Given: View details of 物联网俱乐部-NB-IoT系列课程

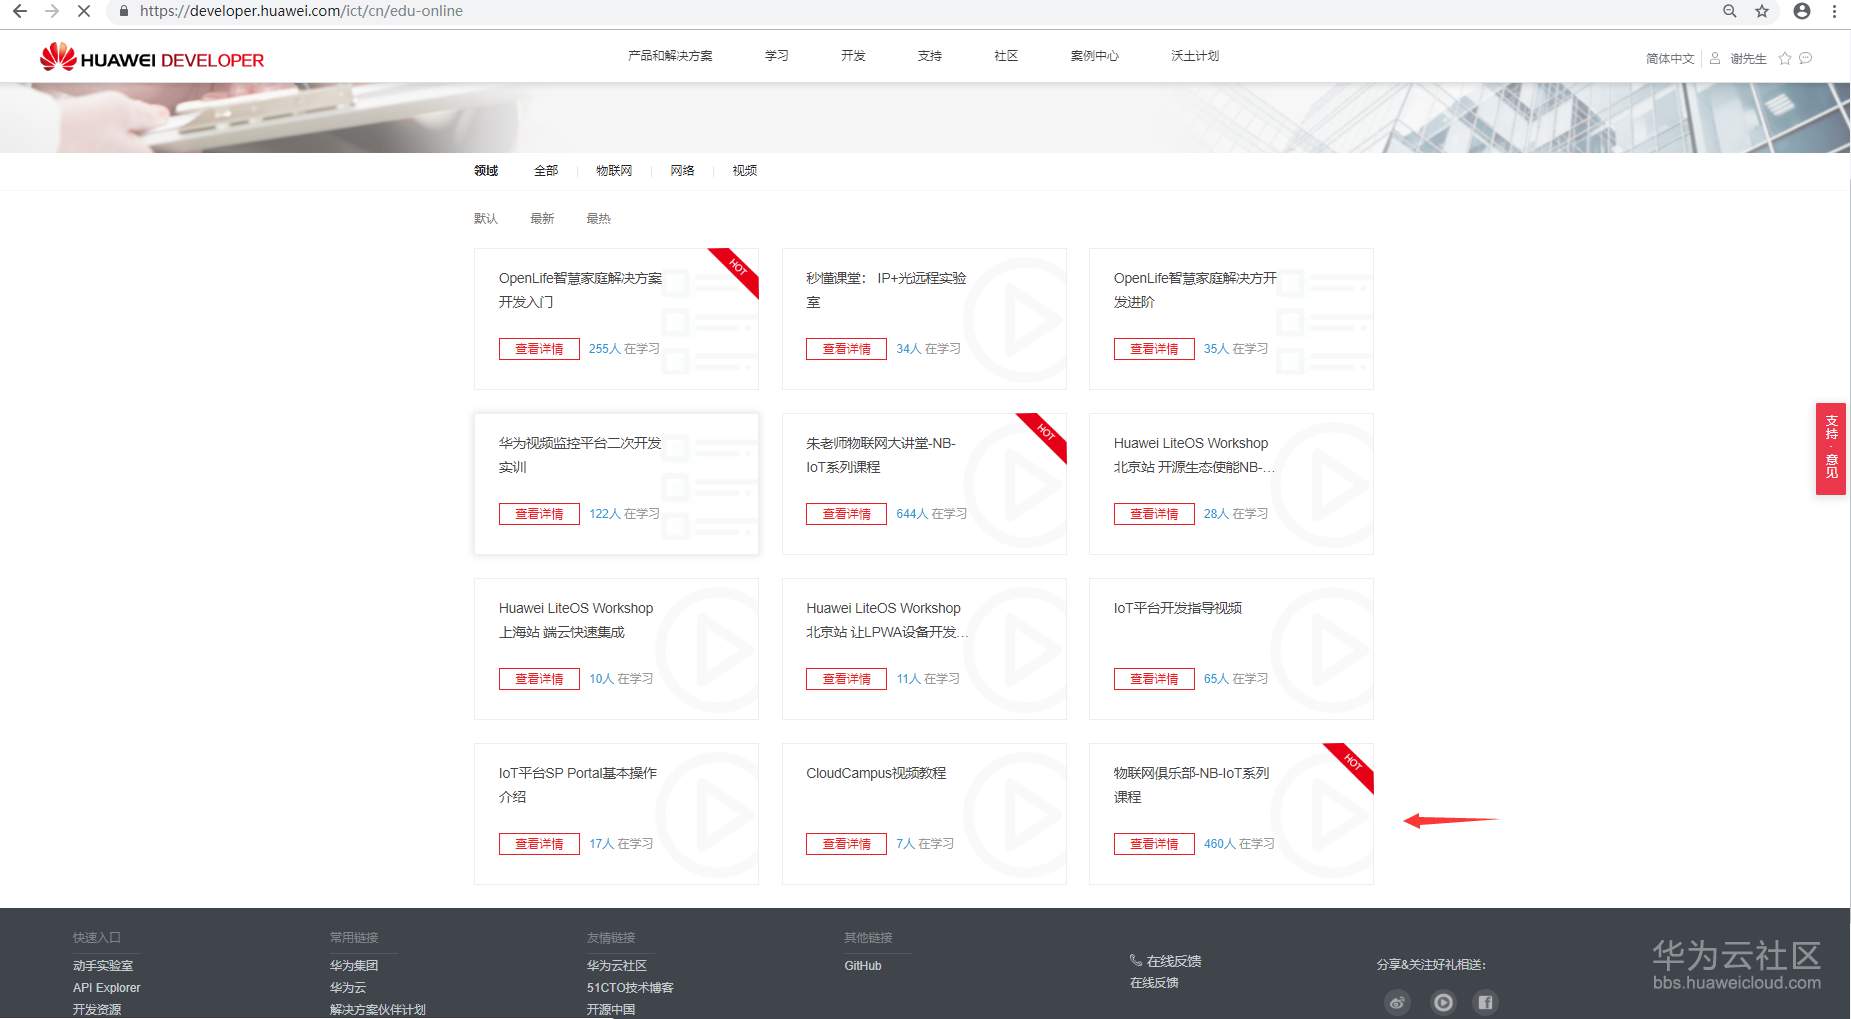Looking at the screenshot, I should click(1154, 844).
